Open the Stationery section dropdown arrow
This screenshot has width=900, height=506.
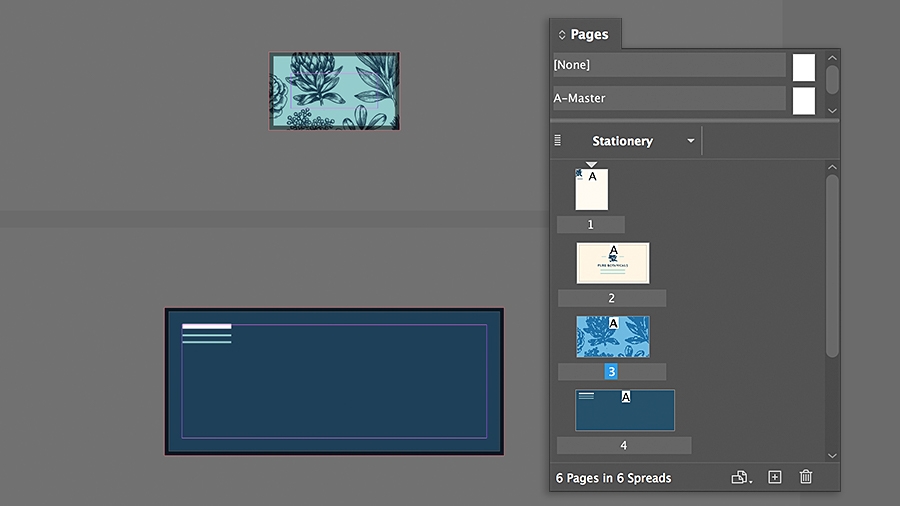(690, 141)
